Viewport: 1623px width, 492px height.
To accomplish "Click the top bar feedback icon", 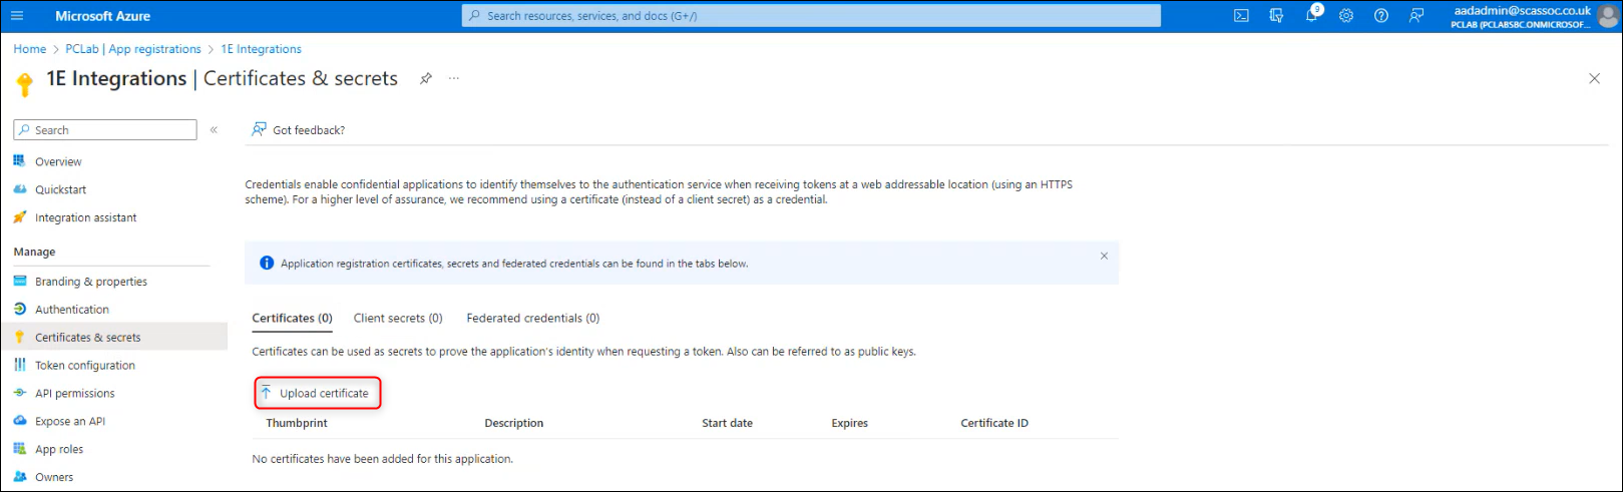I will [x=1416, y=16].
